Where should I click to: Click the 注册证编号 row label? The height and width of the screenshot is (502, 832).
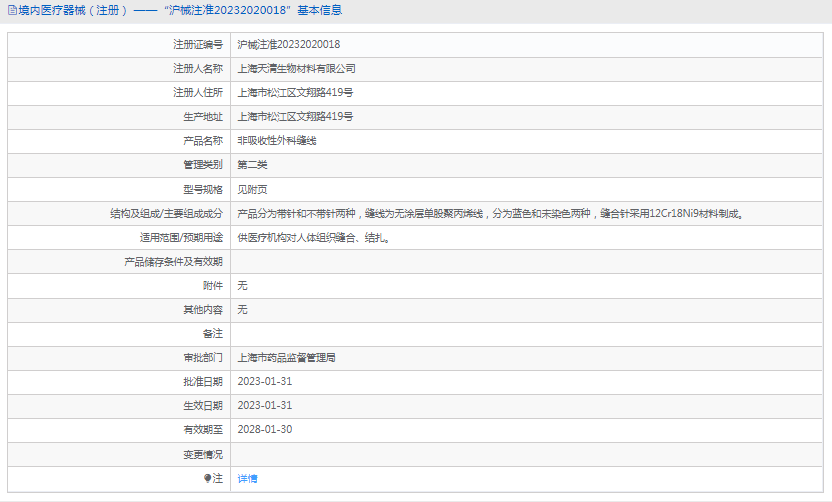(x=198, y=45)
